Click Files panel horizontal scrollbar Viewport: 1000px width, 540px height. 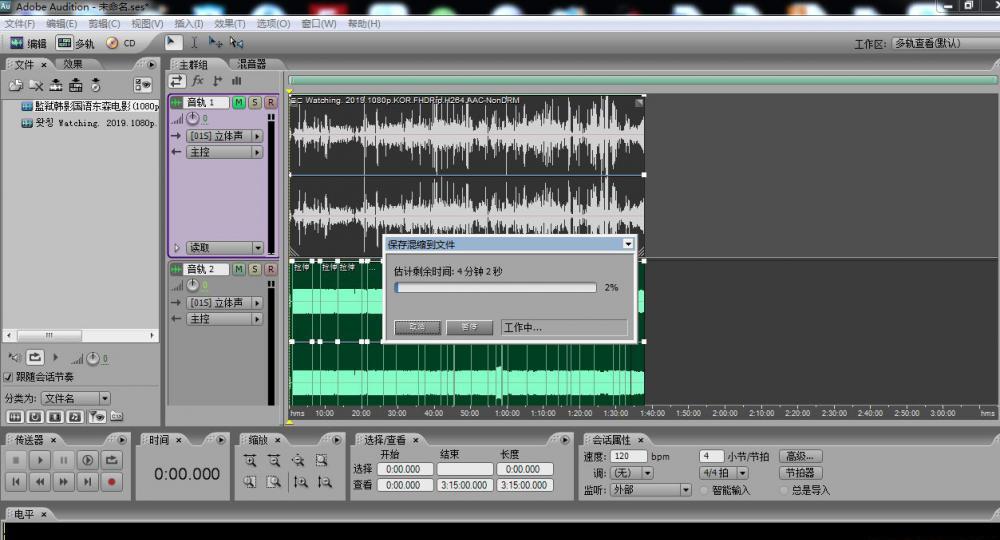[80, 335]
